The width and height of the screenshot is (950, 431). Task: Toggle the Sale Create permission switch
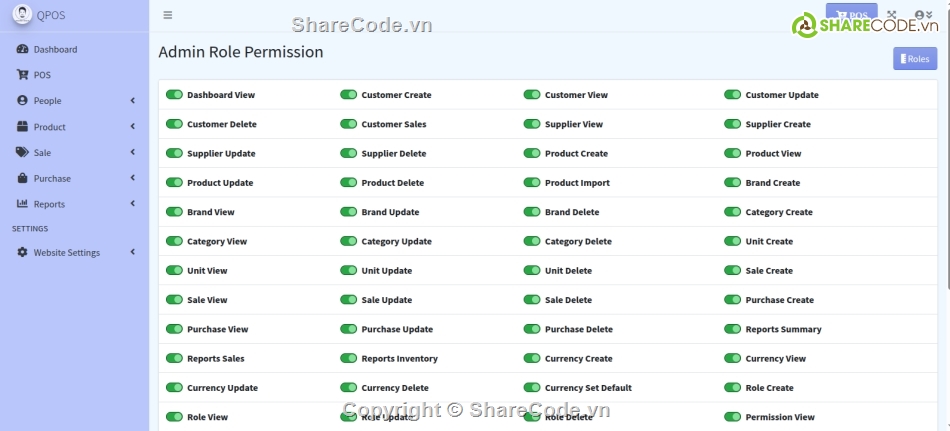(732, 270)
